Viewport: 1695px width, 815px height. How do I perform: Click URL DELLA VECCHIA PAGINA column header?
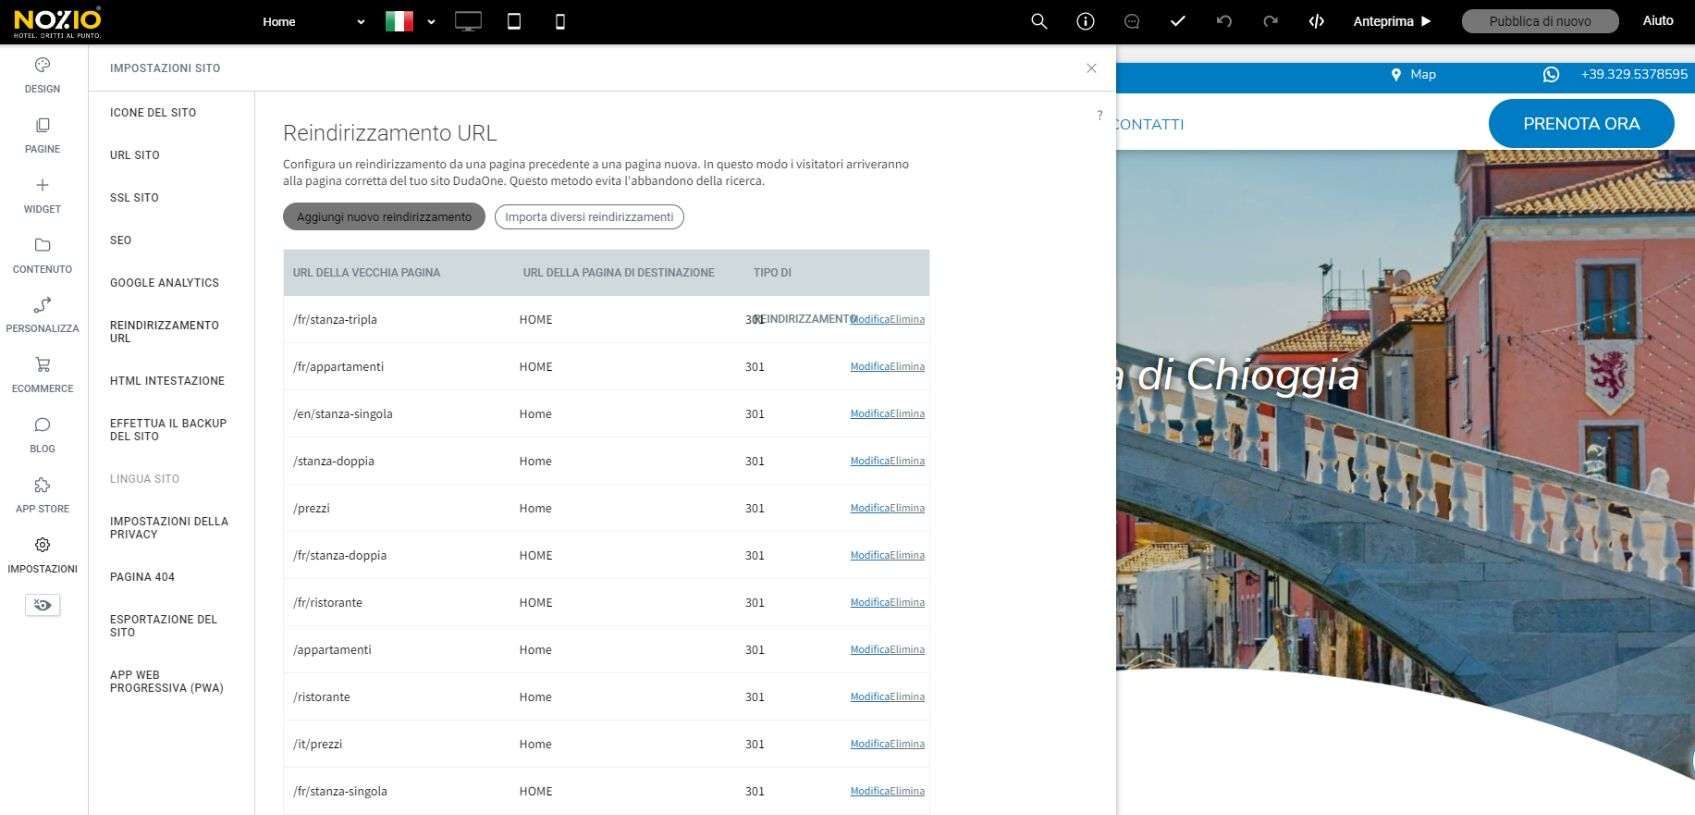pos(366,273)
